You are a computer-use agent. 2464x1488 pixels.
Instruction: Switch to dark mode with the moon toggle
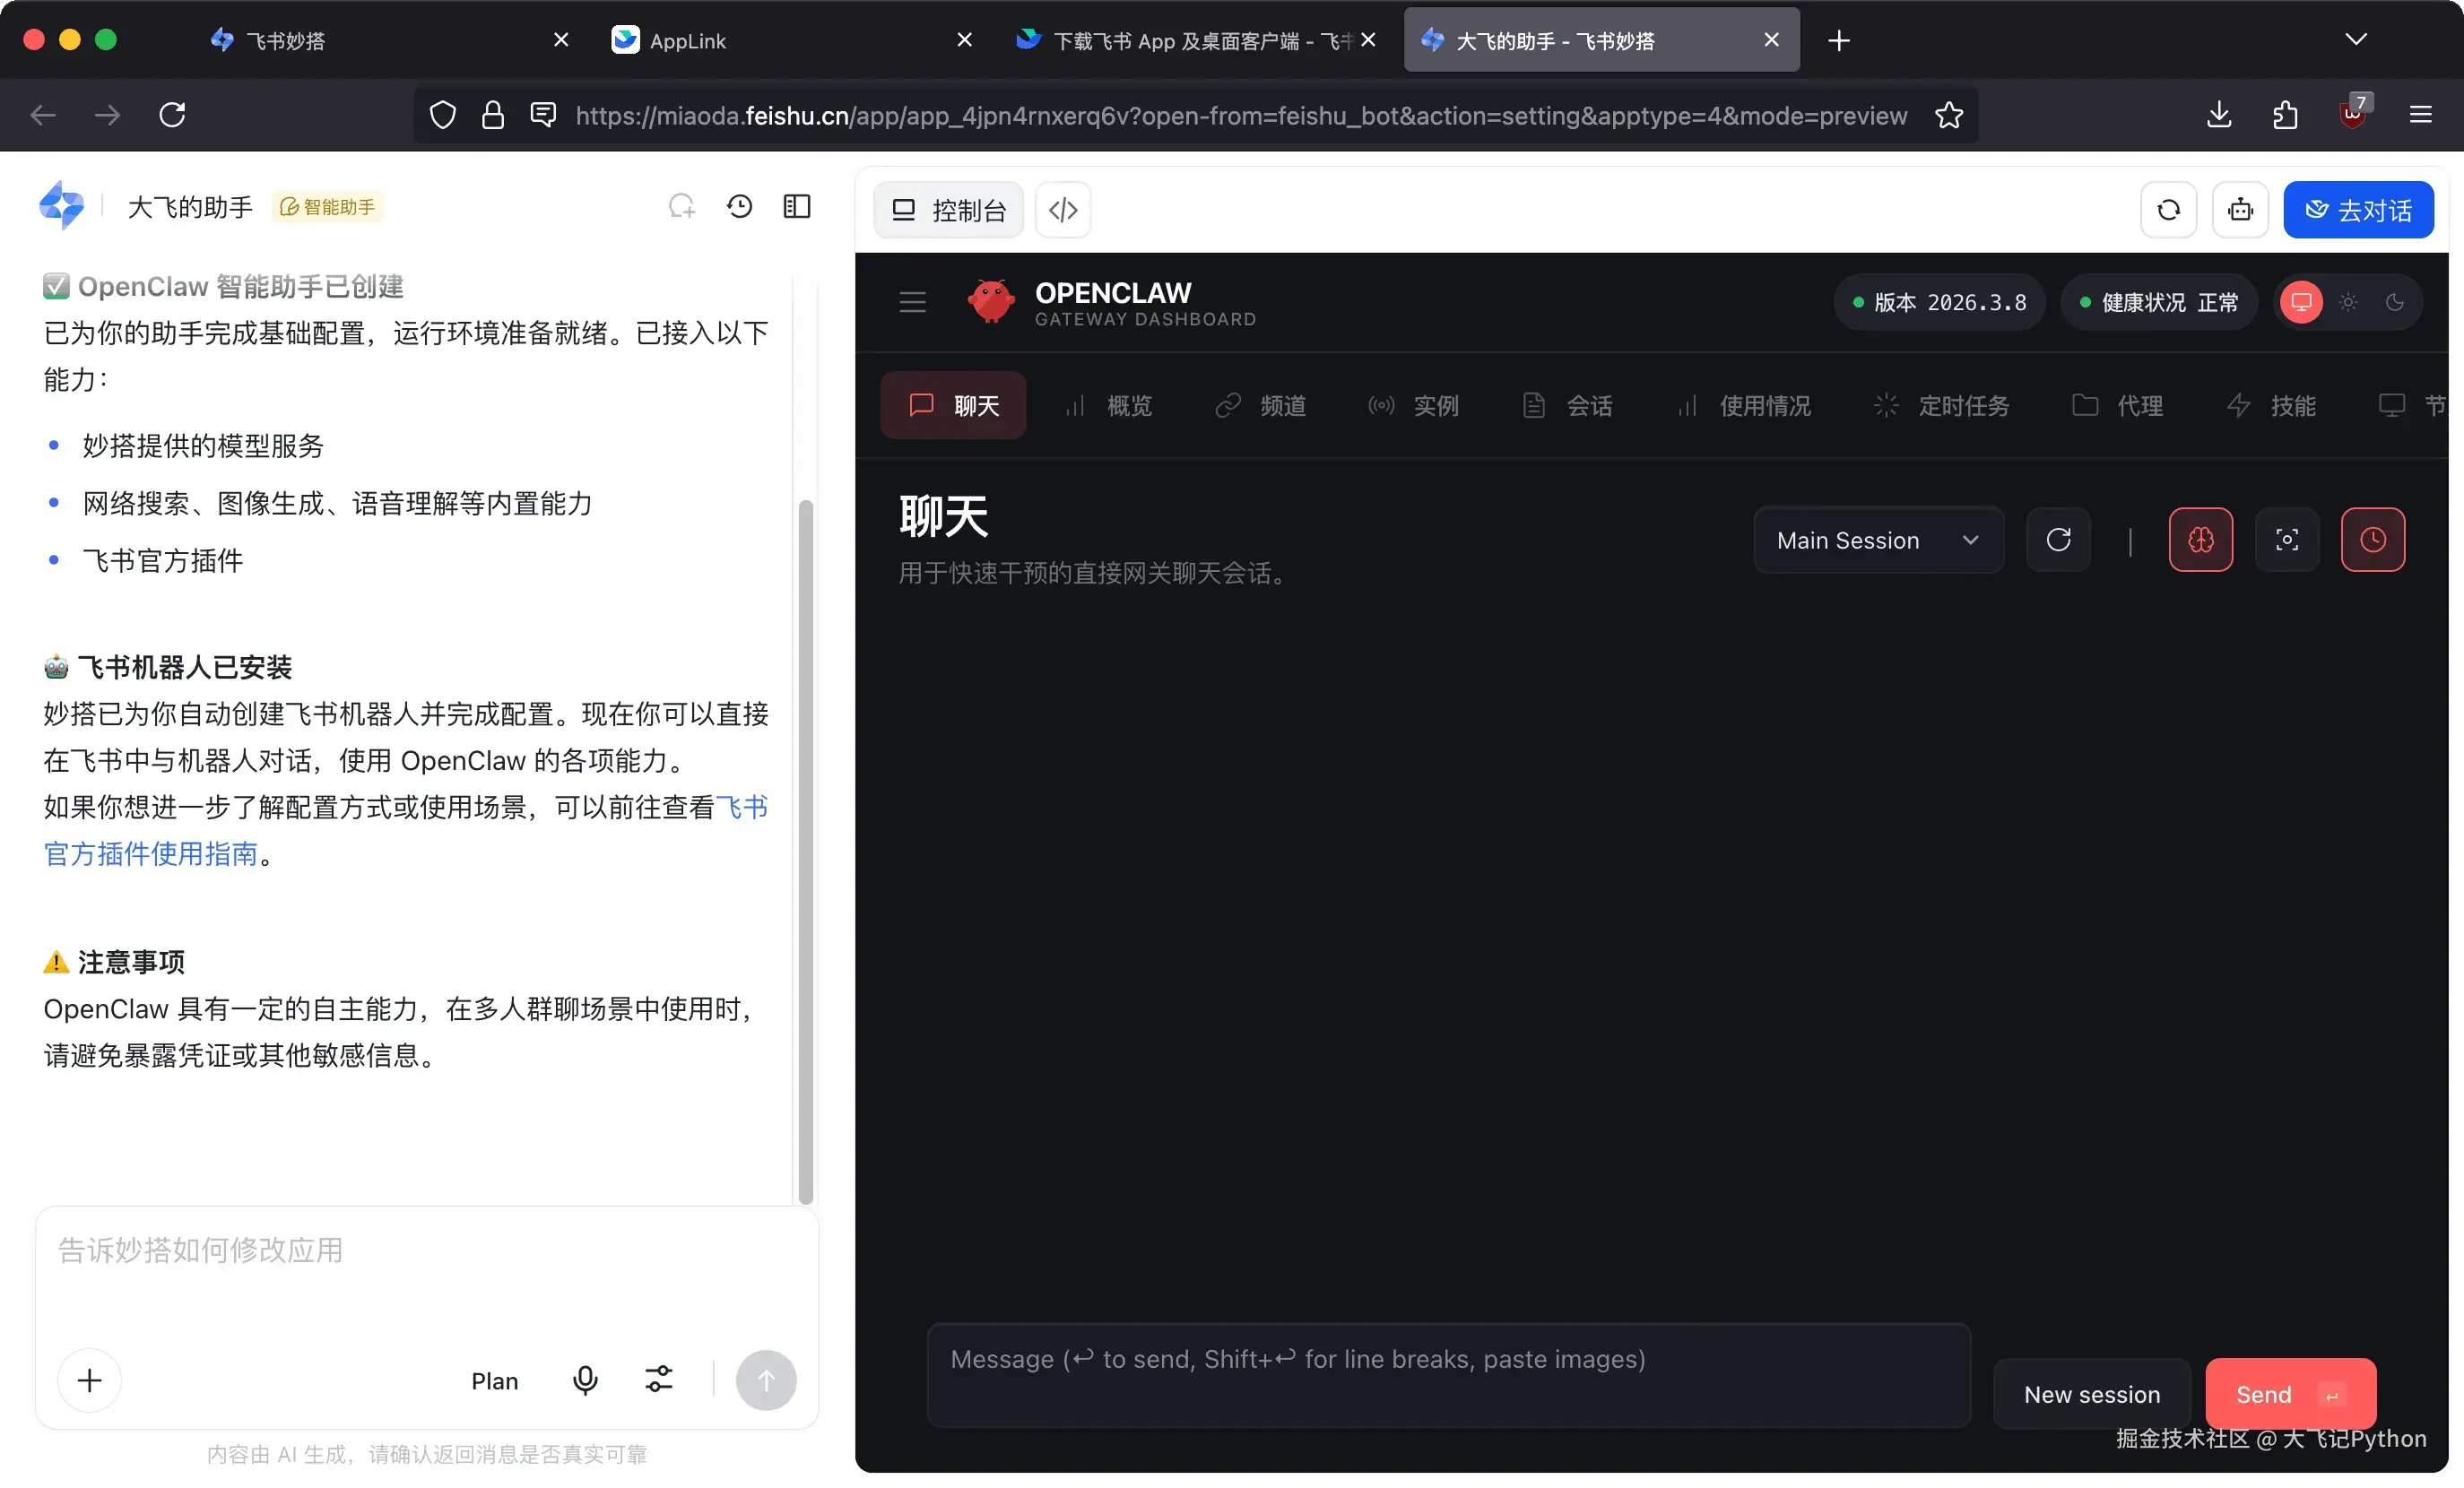2396,302
